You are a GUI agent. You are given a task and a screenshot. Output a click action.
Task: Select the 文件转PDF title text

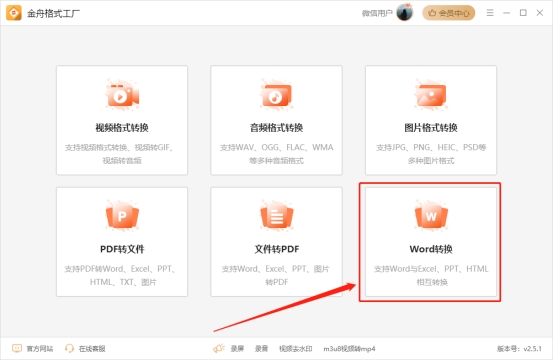277,249
